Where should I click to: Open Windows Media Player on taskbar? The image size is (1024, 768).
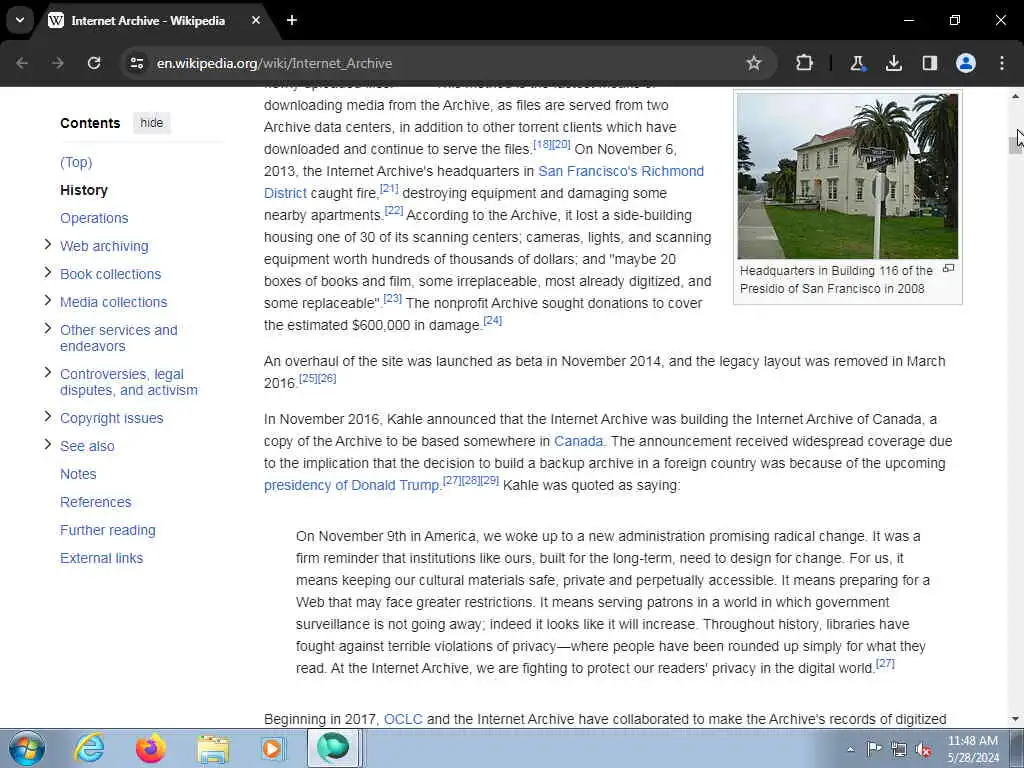tap(272, 748)
